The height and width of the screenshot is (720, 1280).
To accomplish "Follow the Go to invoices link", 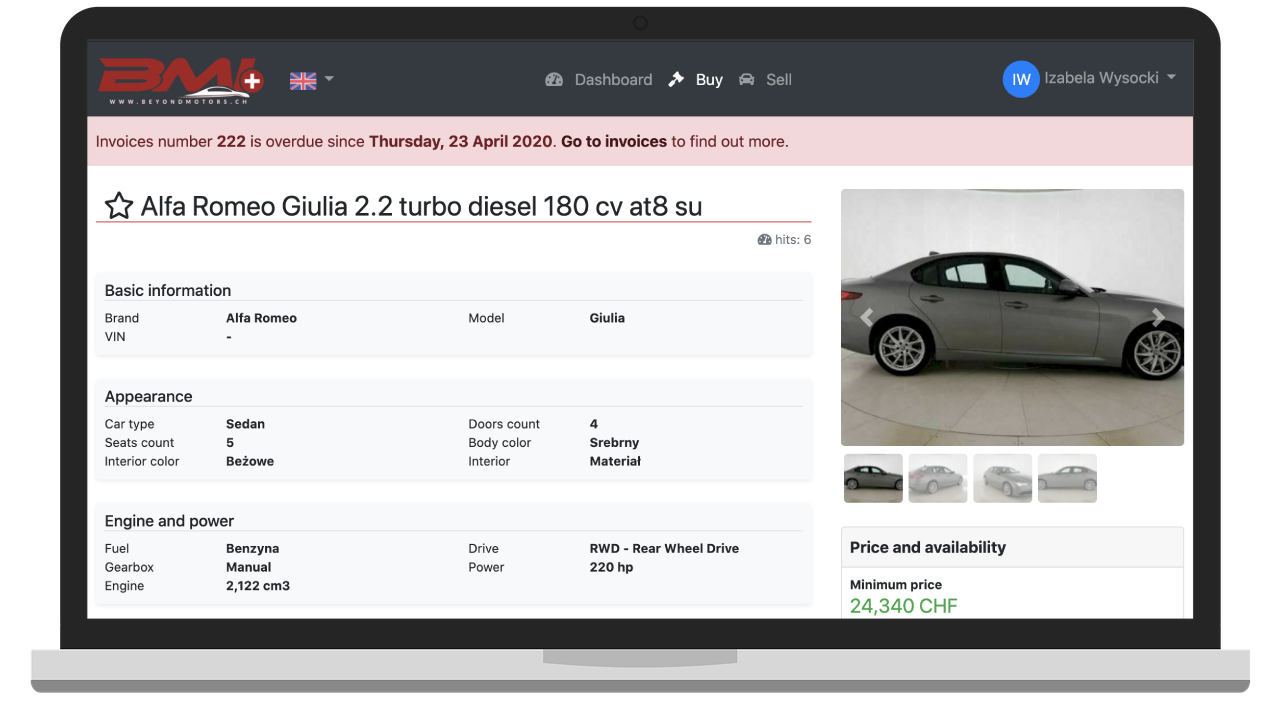I will [613, 141].
